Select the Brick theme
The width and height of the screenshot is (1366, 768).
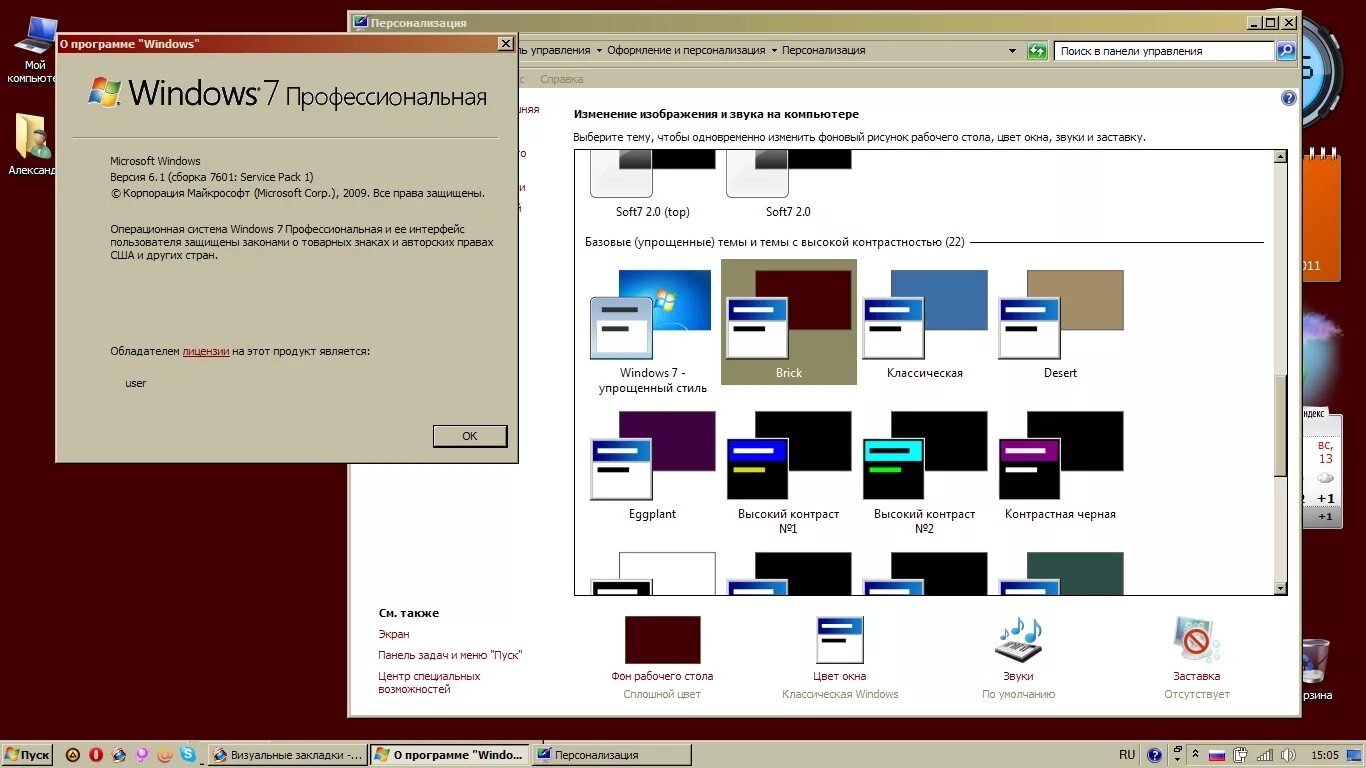point(788,322)
